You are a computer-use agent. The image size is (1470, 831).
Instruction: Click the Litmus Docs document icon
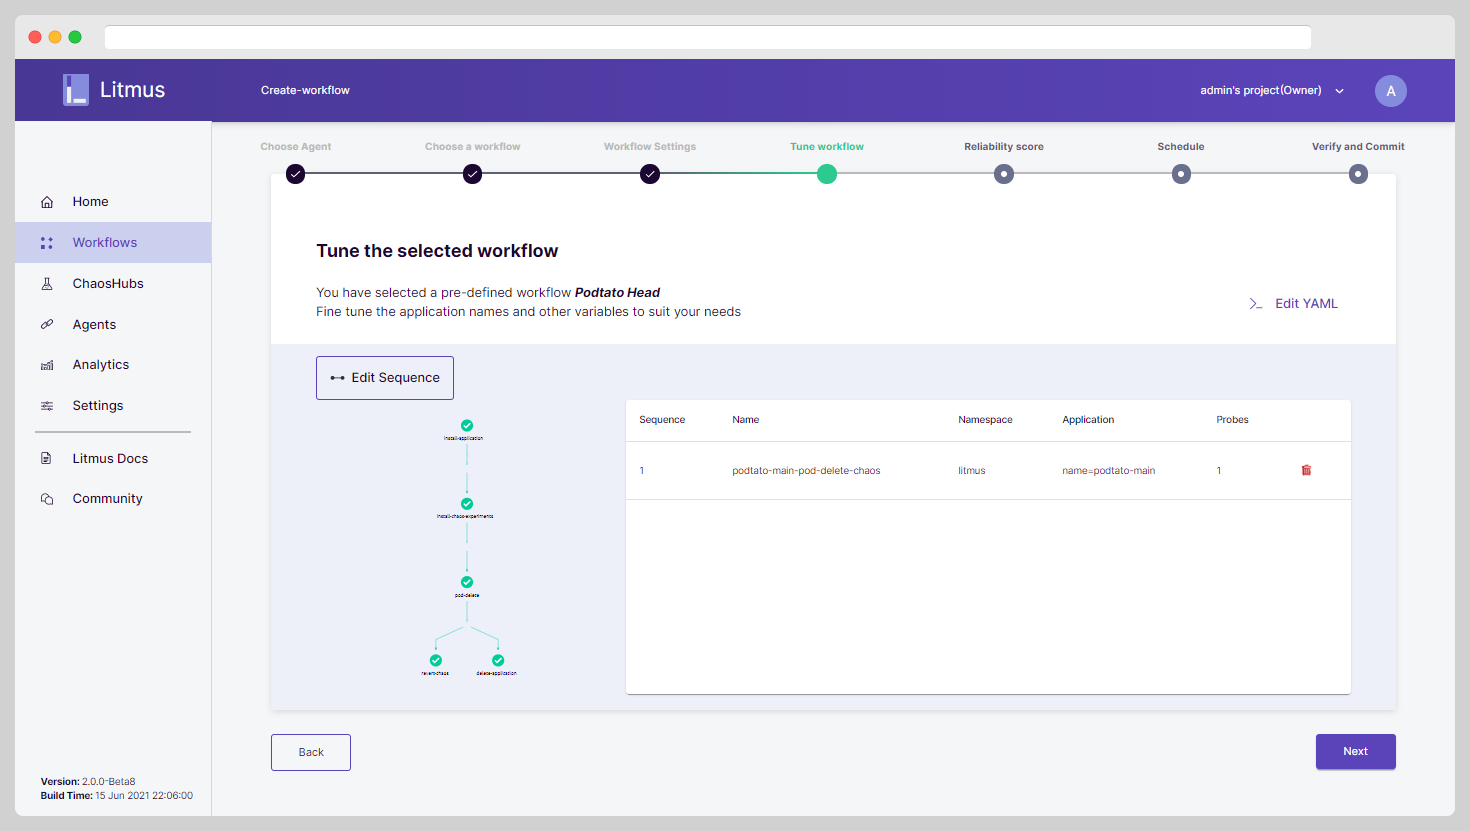pyautogui.click(x=47, y=459)
